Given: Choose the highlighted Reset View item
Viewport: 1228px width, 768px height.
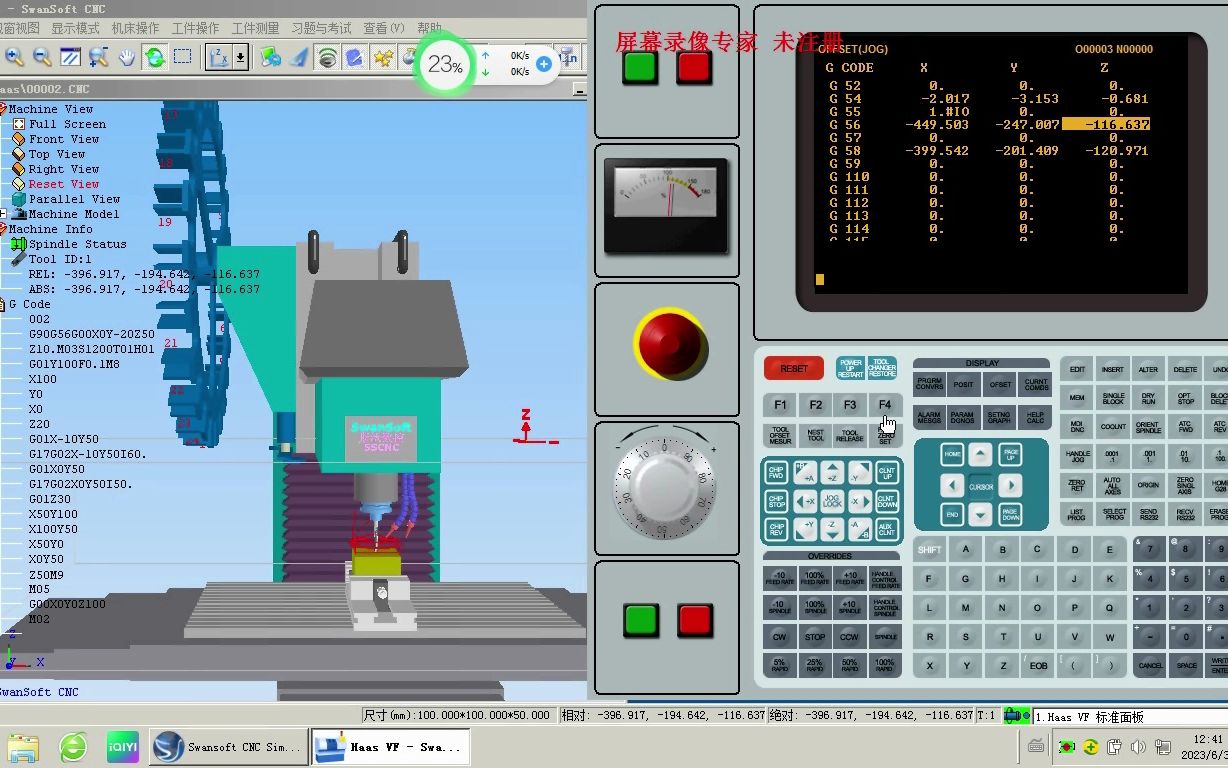Looking at the screenshot, I should [x=64, y=184].
